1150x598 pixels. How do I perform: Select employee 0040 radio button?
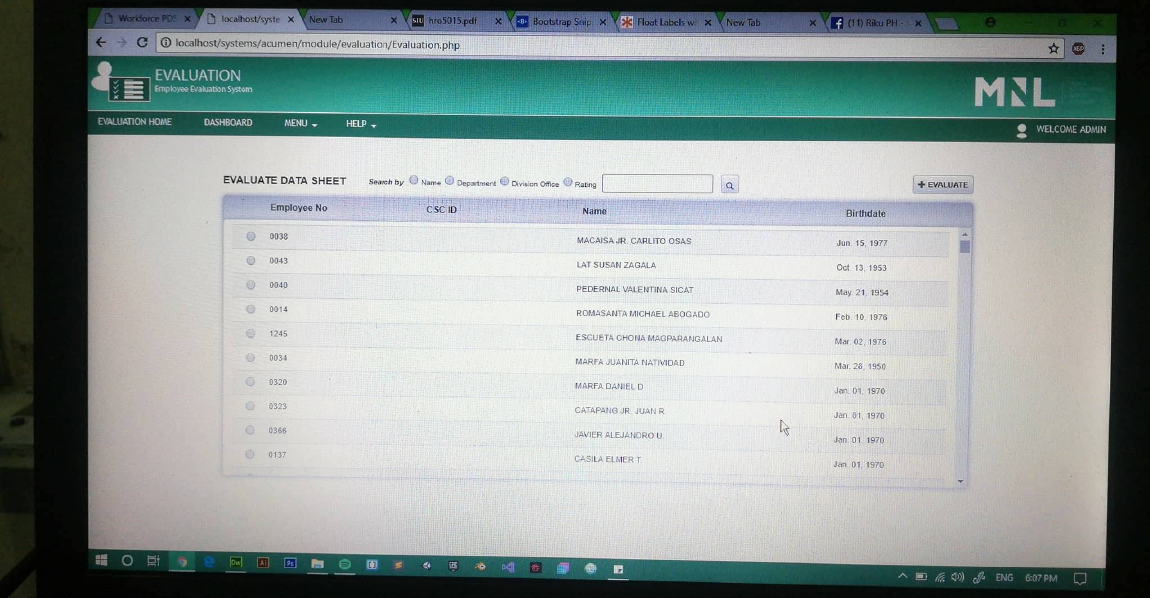click(x=251, y=285)
